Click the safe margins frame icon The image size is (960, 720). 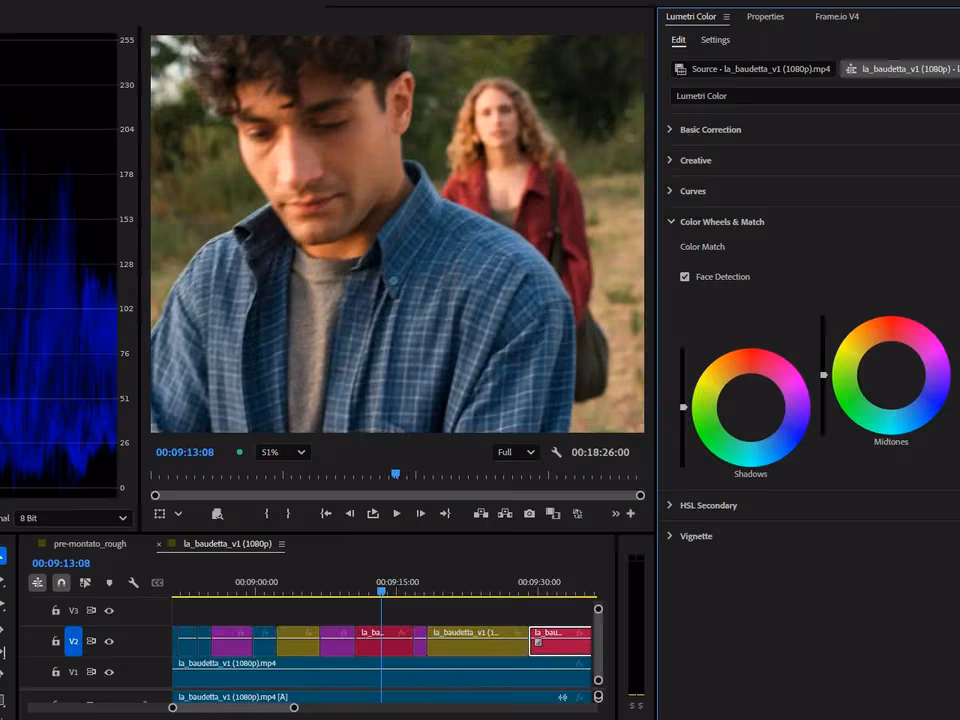click(x=160, y=514)
